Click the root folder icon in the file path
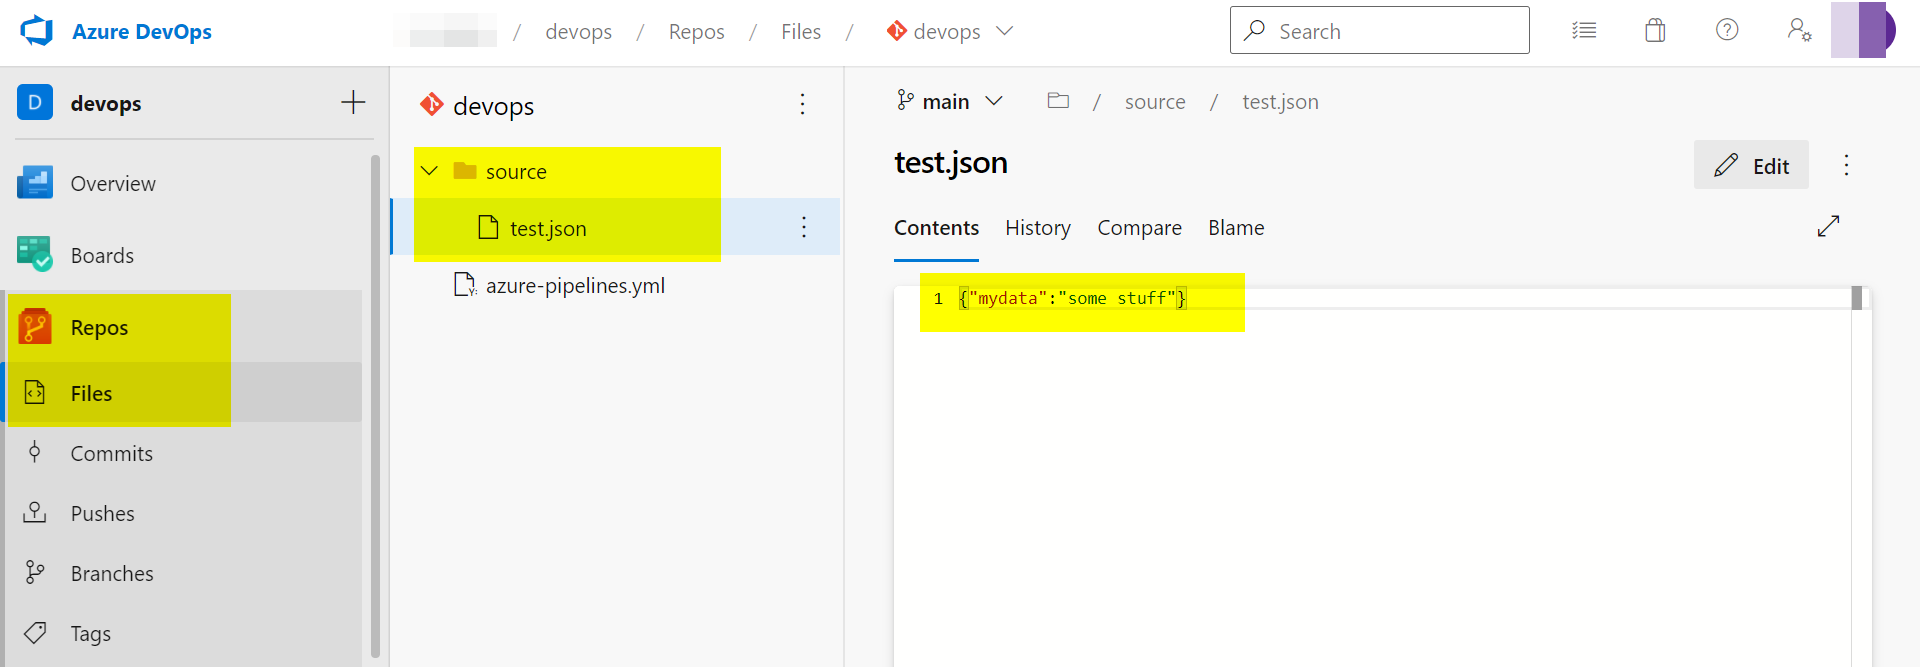Viewport: 1920px width, 667px height. tap(1058, 101)
